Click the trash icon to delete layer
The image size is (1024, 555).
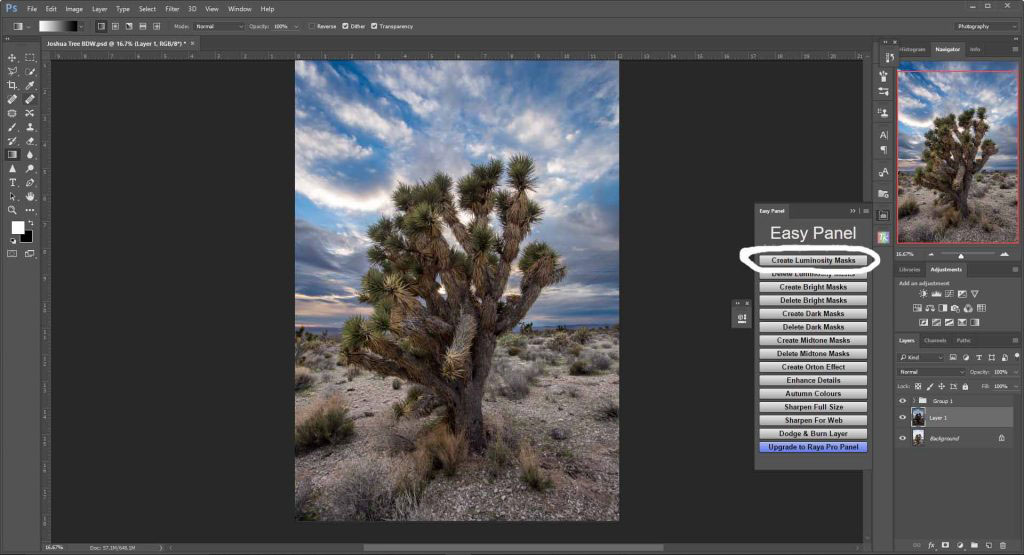point(1003,545)
